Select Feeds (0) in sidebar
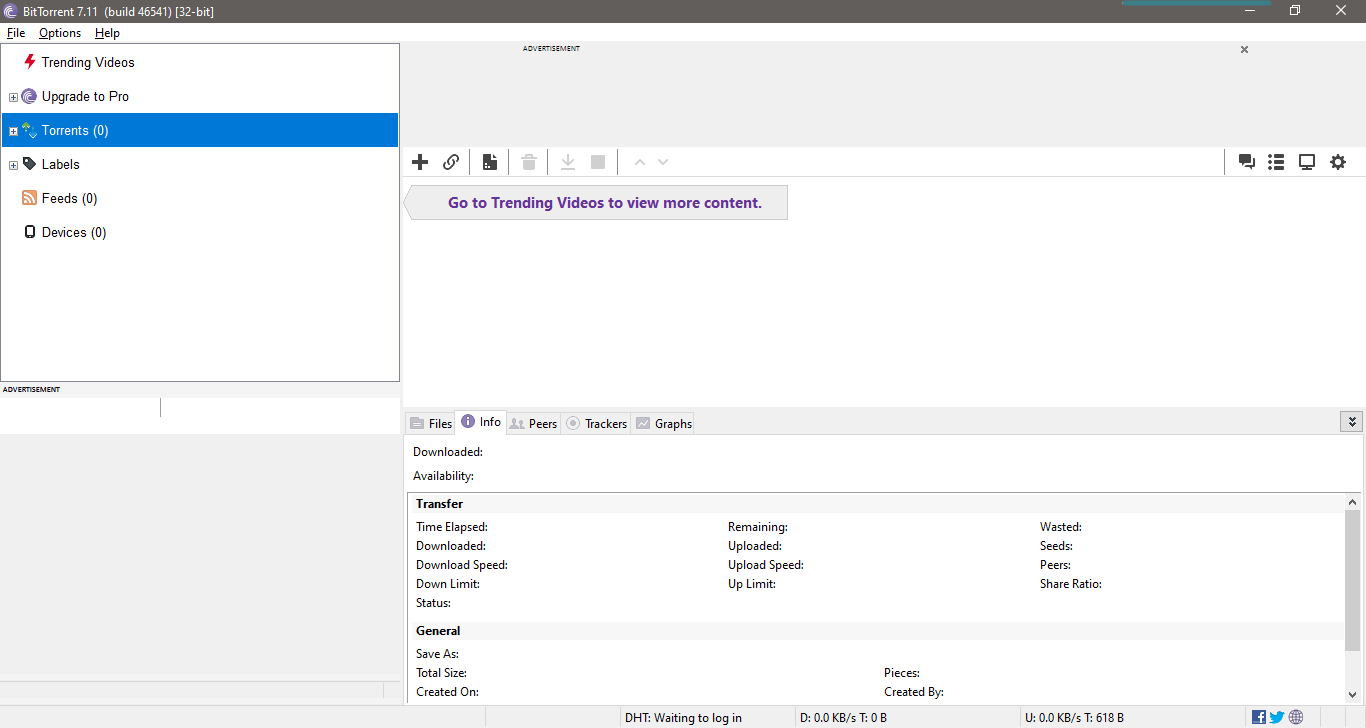This screenshot has height=728, width=1366. tap(69, 198)
